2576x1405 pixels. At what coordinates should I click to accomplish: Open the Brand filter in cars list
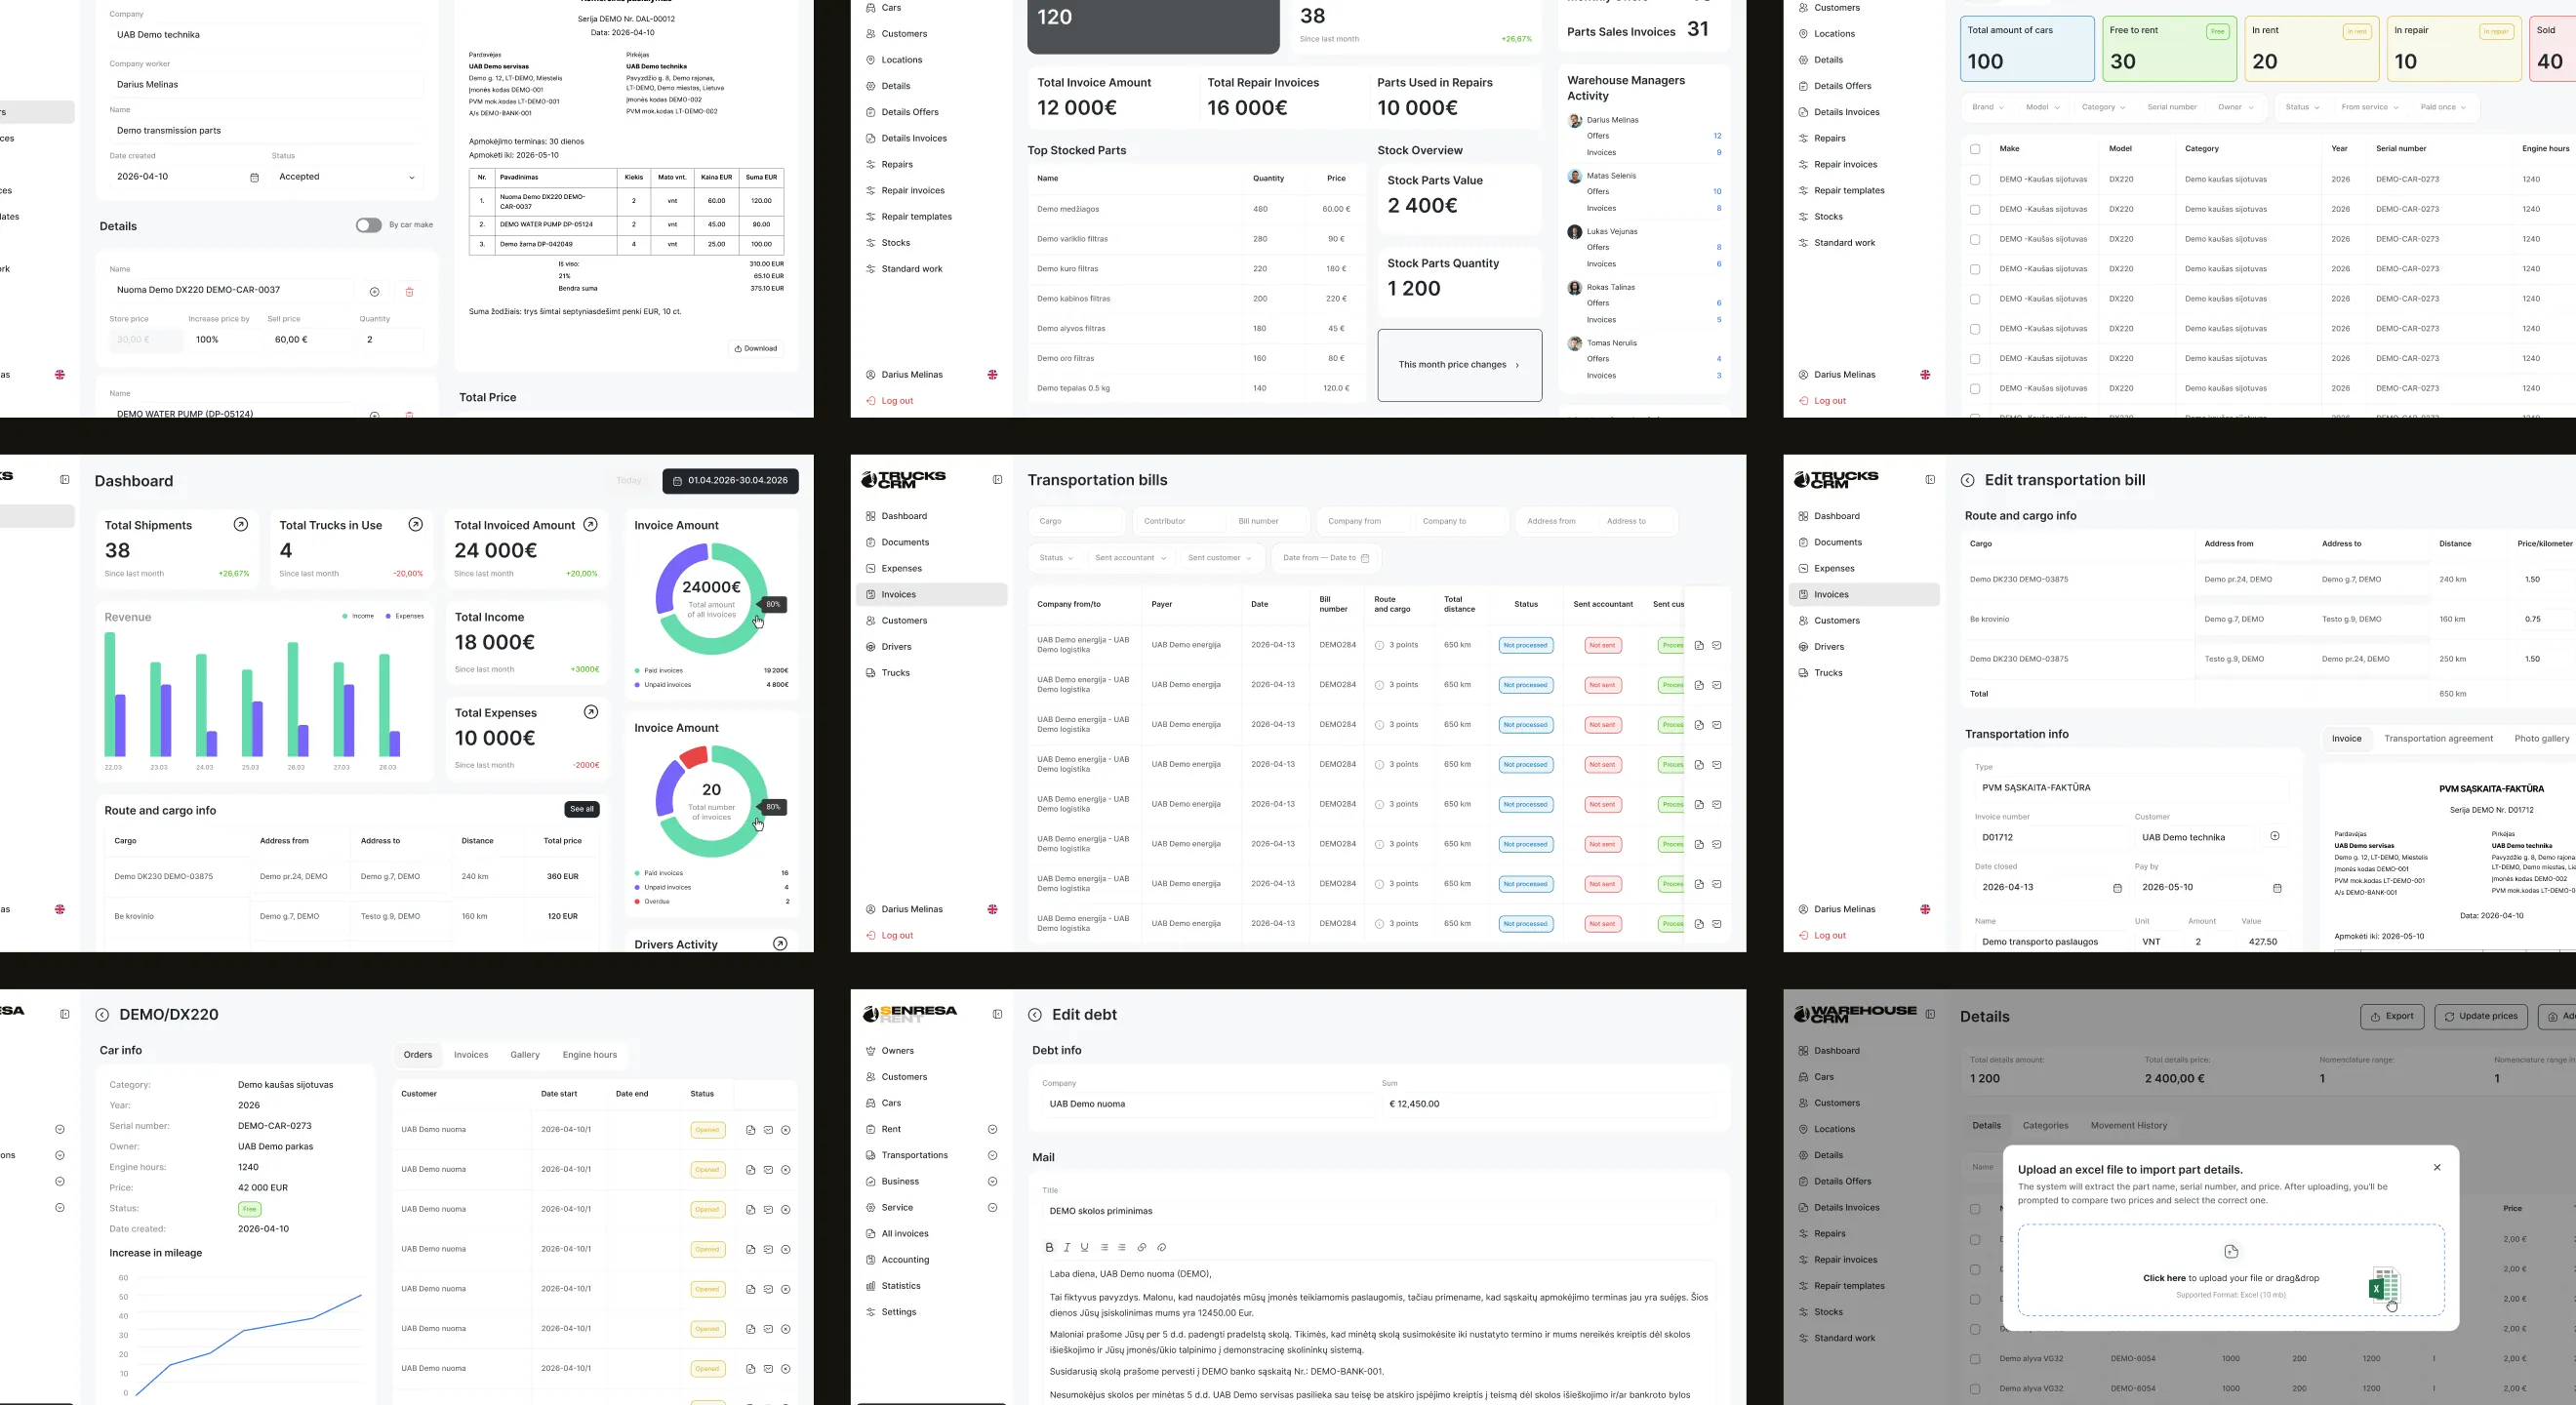point(1988,107)
